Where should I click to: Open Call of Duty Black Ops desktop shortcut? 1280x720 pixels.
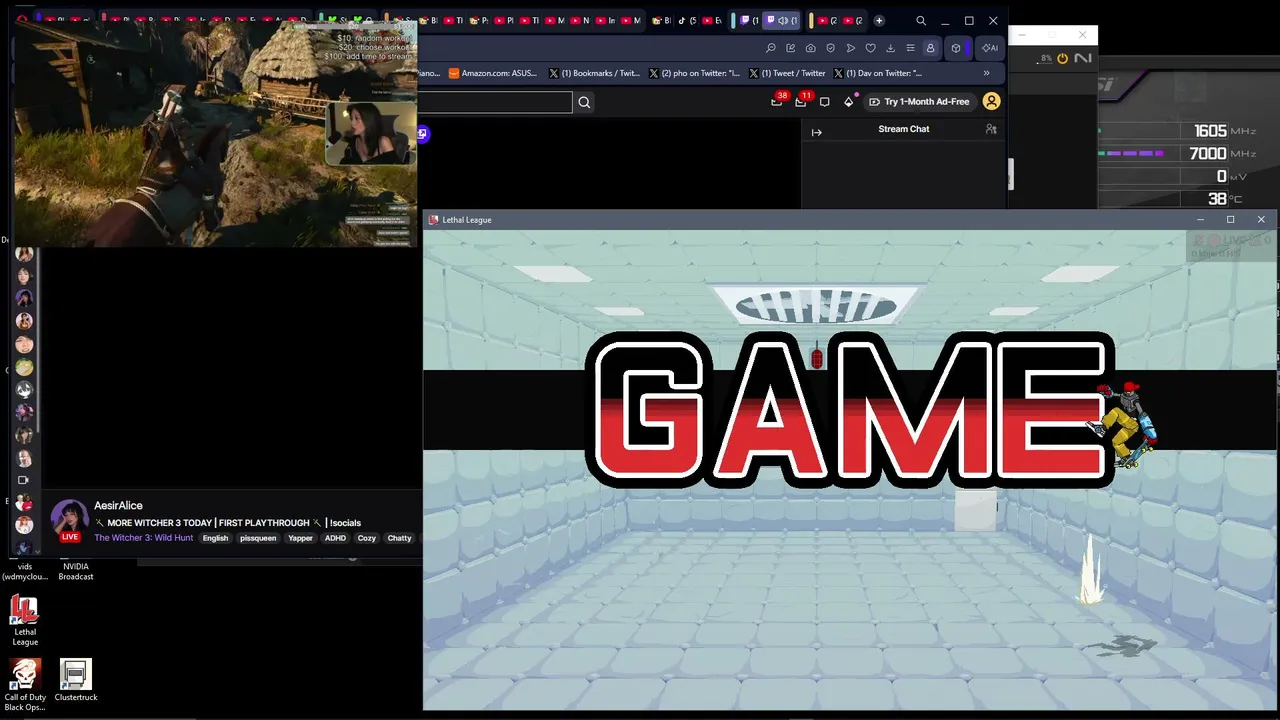(25, 685)
